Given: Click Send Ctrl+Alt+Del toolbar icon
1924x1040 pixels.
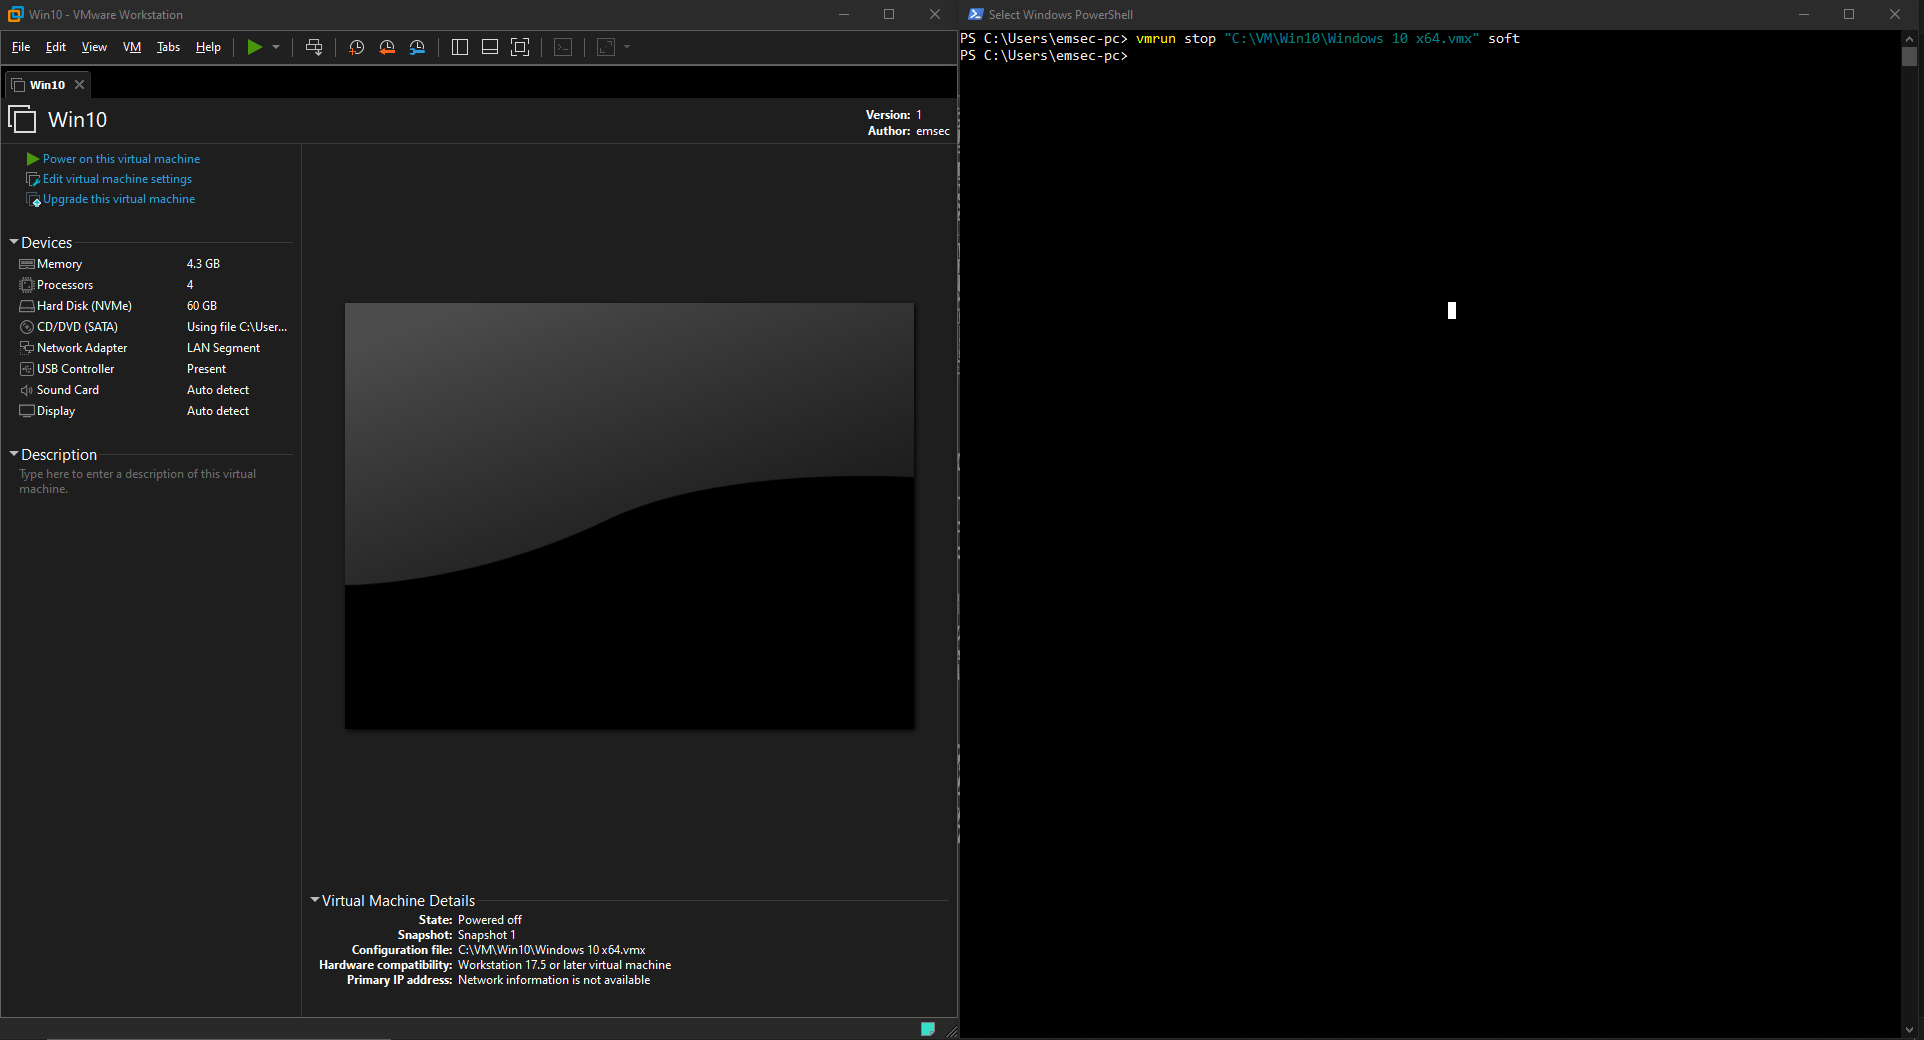Looking at the screenshot, I should (314, 47).
